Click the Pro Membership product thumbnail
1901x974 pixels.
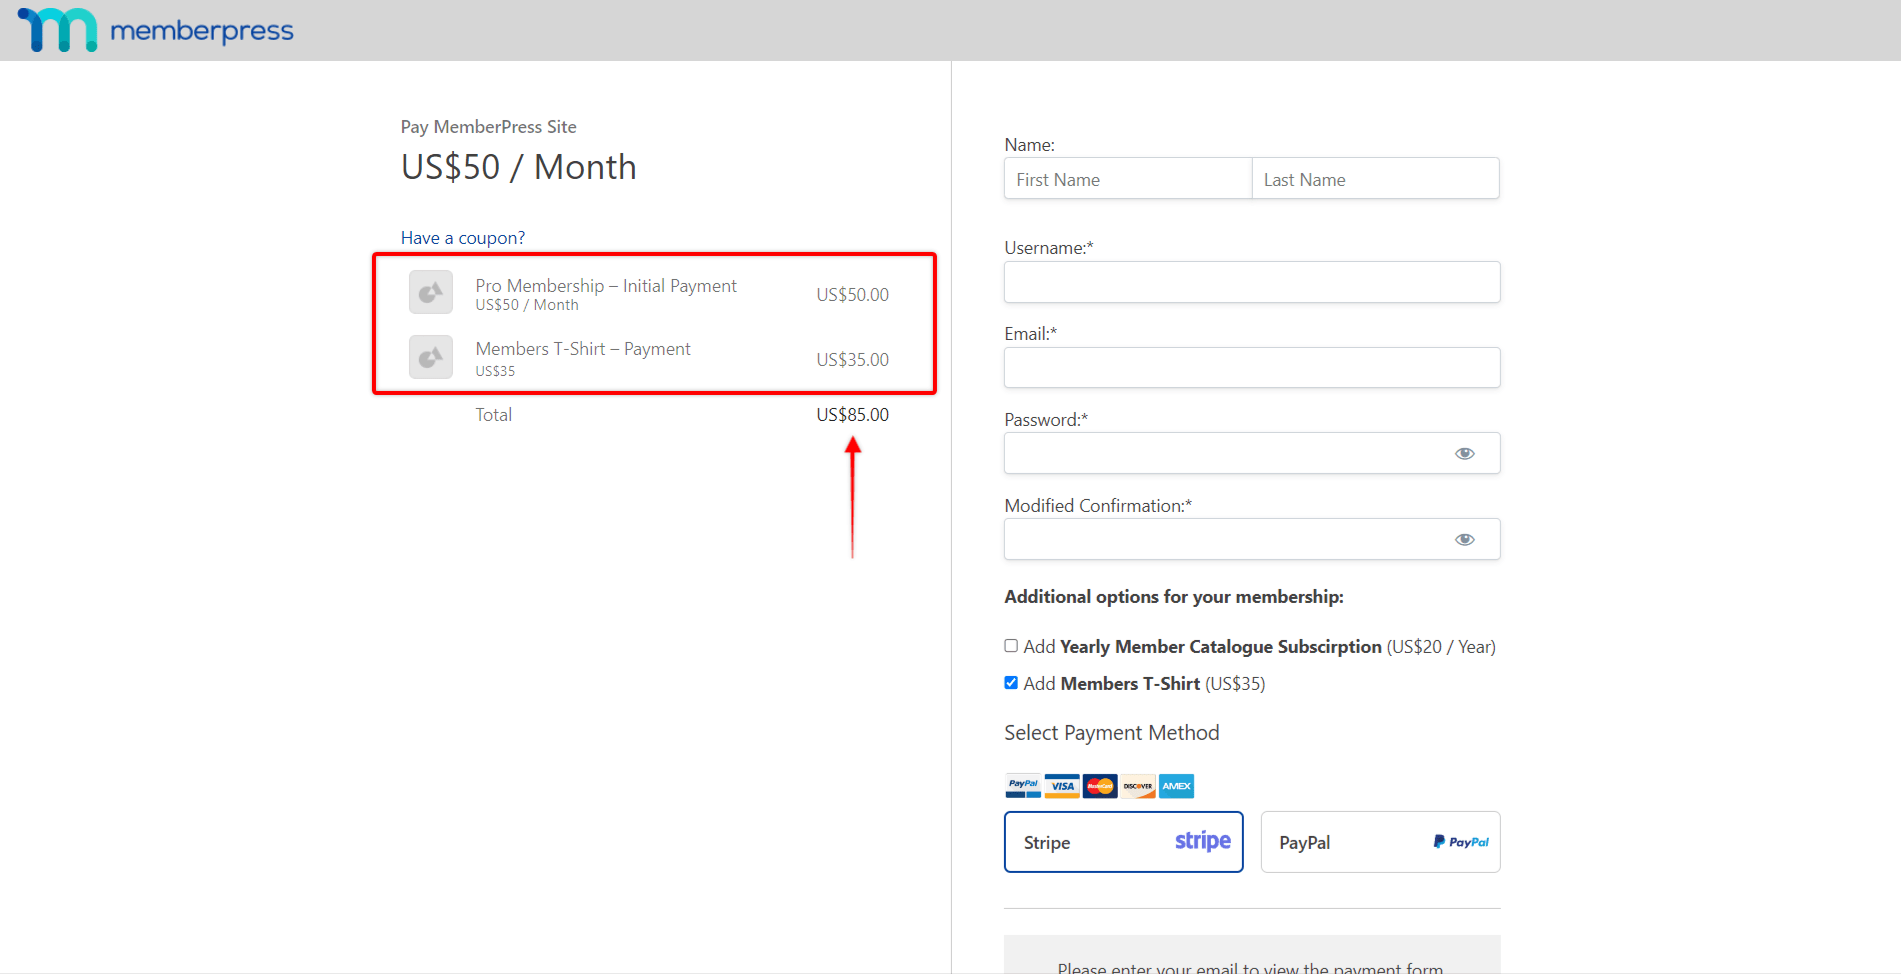coord(431,292)
